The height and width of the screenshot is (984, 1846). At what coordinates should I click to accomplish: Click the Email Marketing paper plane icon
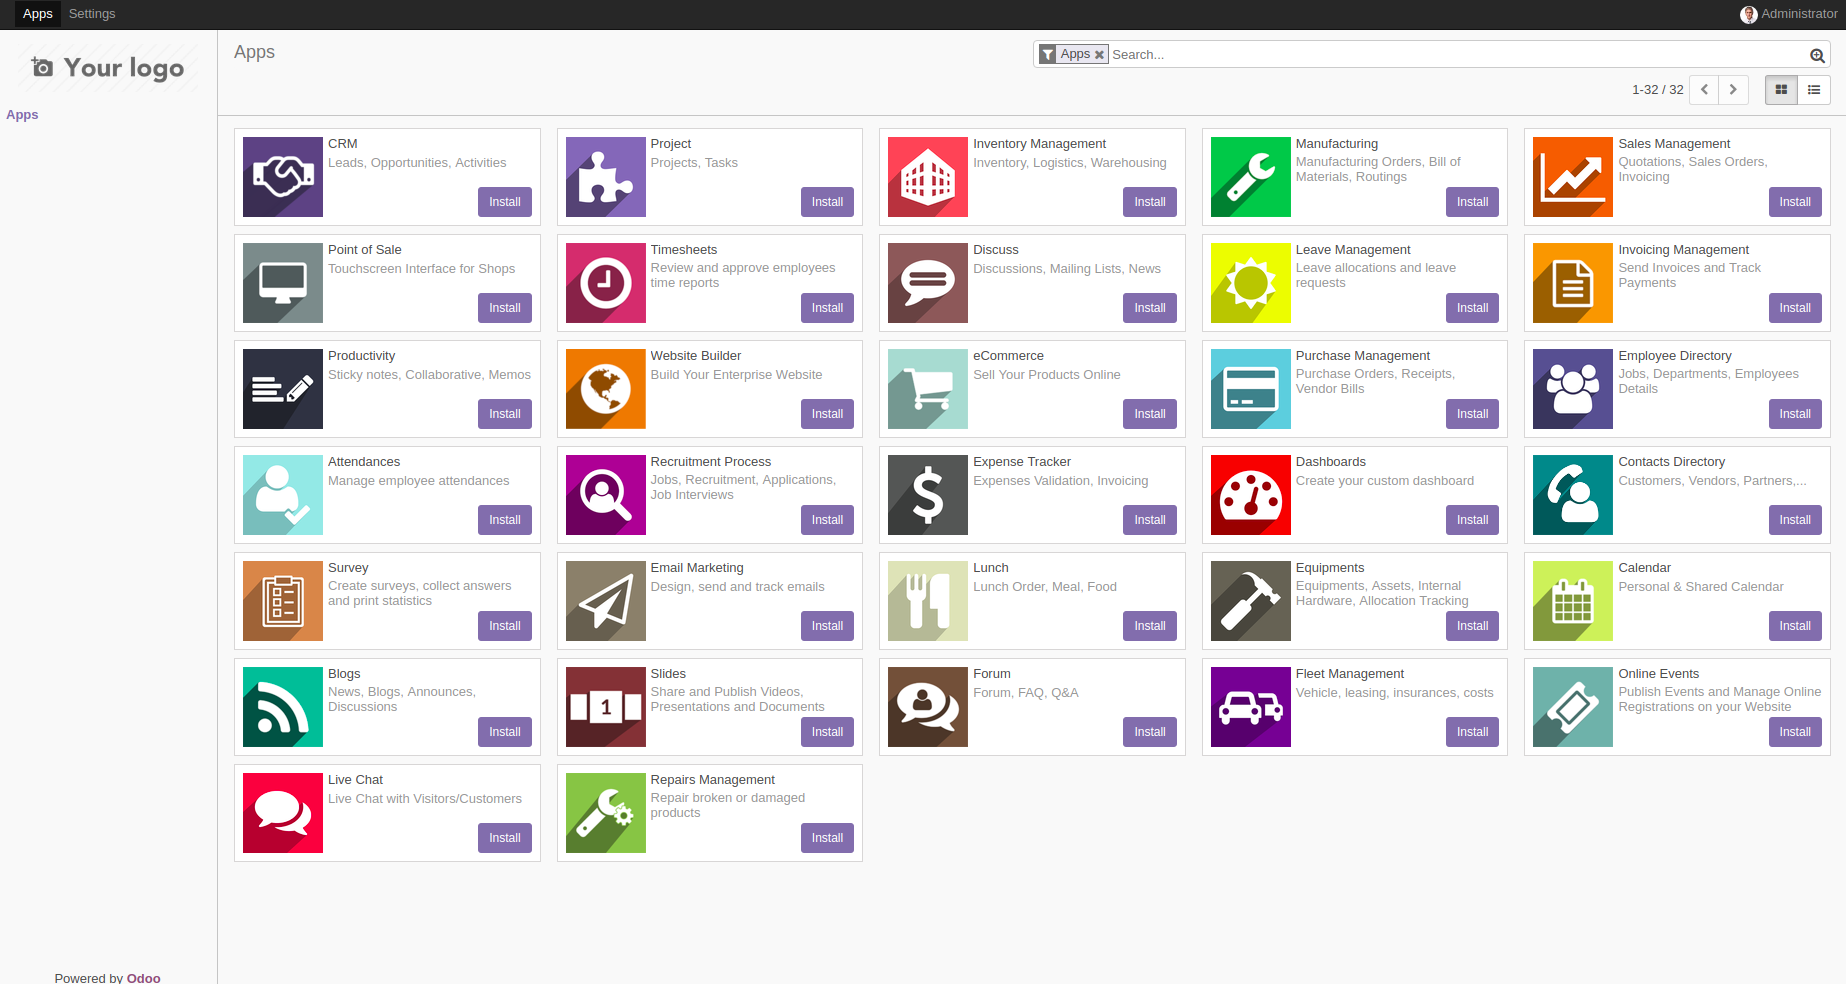click(606, 601)
